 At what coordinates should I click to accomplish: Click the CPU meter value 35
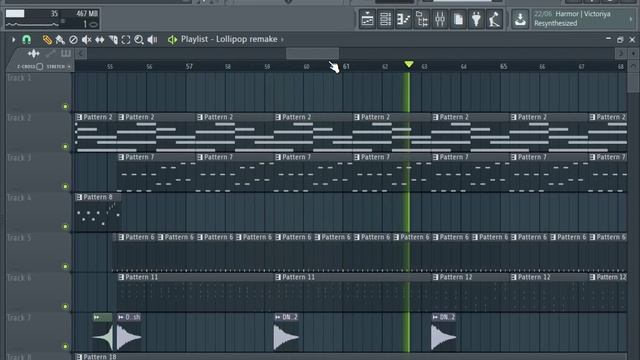[x=54, y=14]
